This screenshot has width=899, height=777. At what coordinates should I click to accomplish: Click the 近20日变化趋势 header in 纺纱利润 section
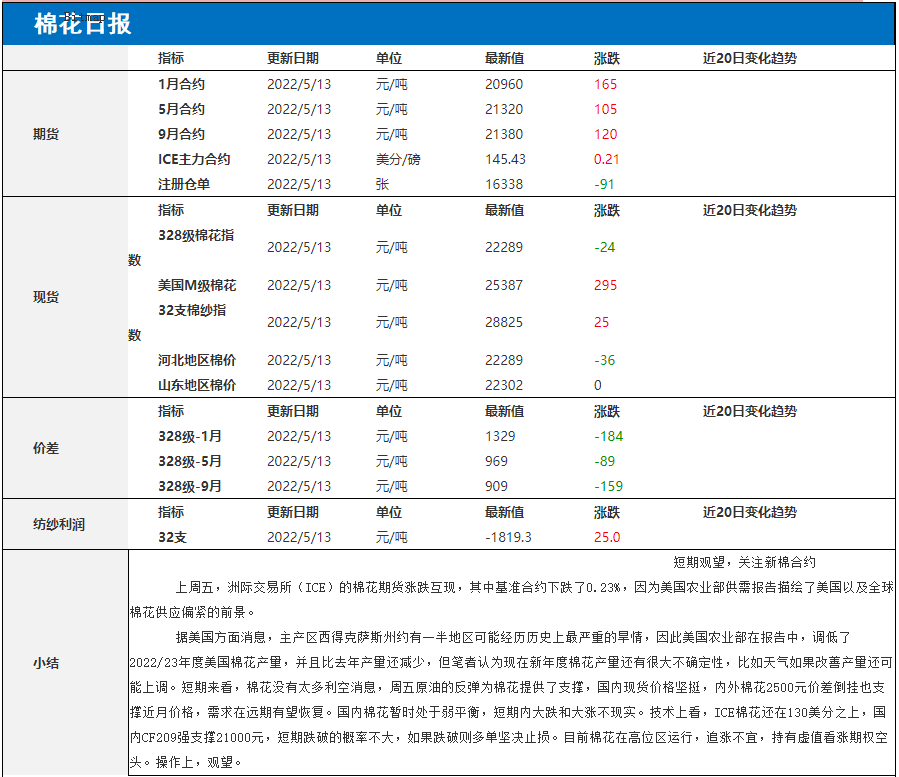coord(750,512)
